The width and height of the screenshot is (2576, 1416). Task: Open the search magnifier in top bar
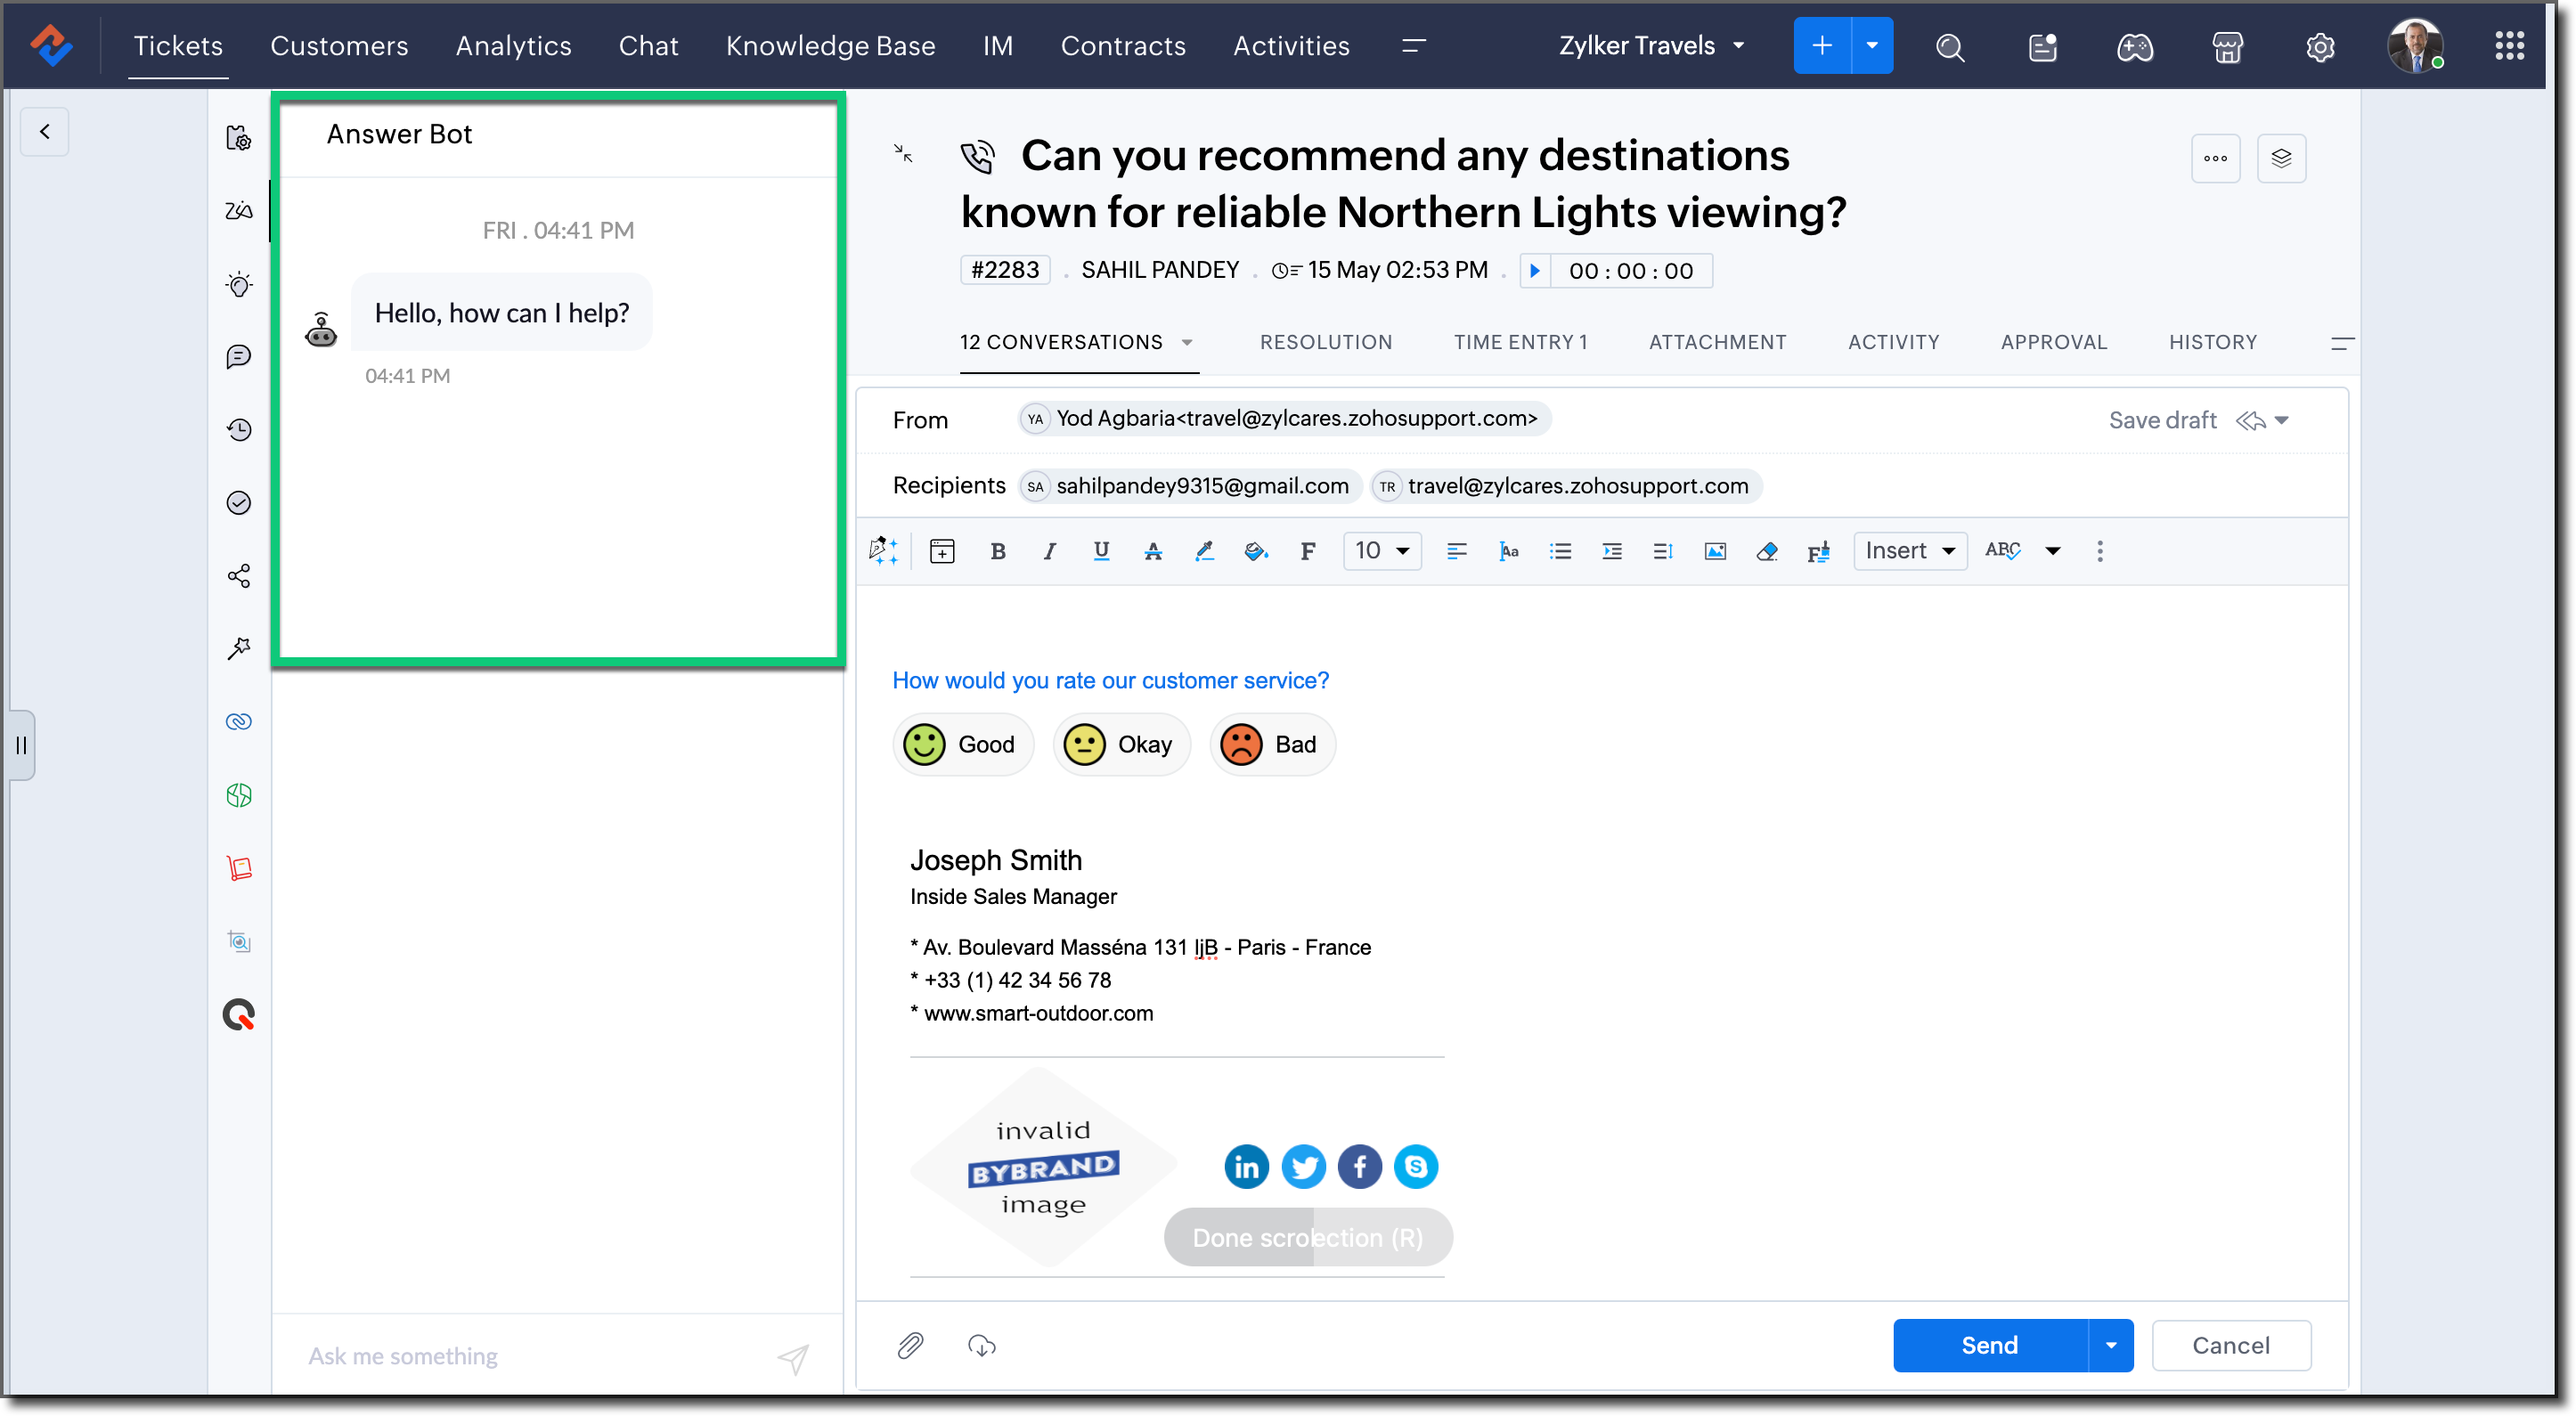1949,47
